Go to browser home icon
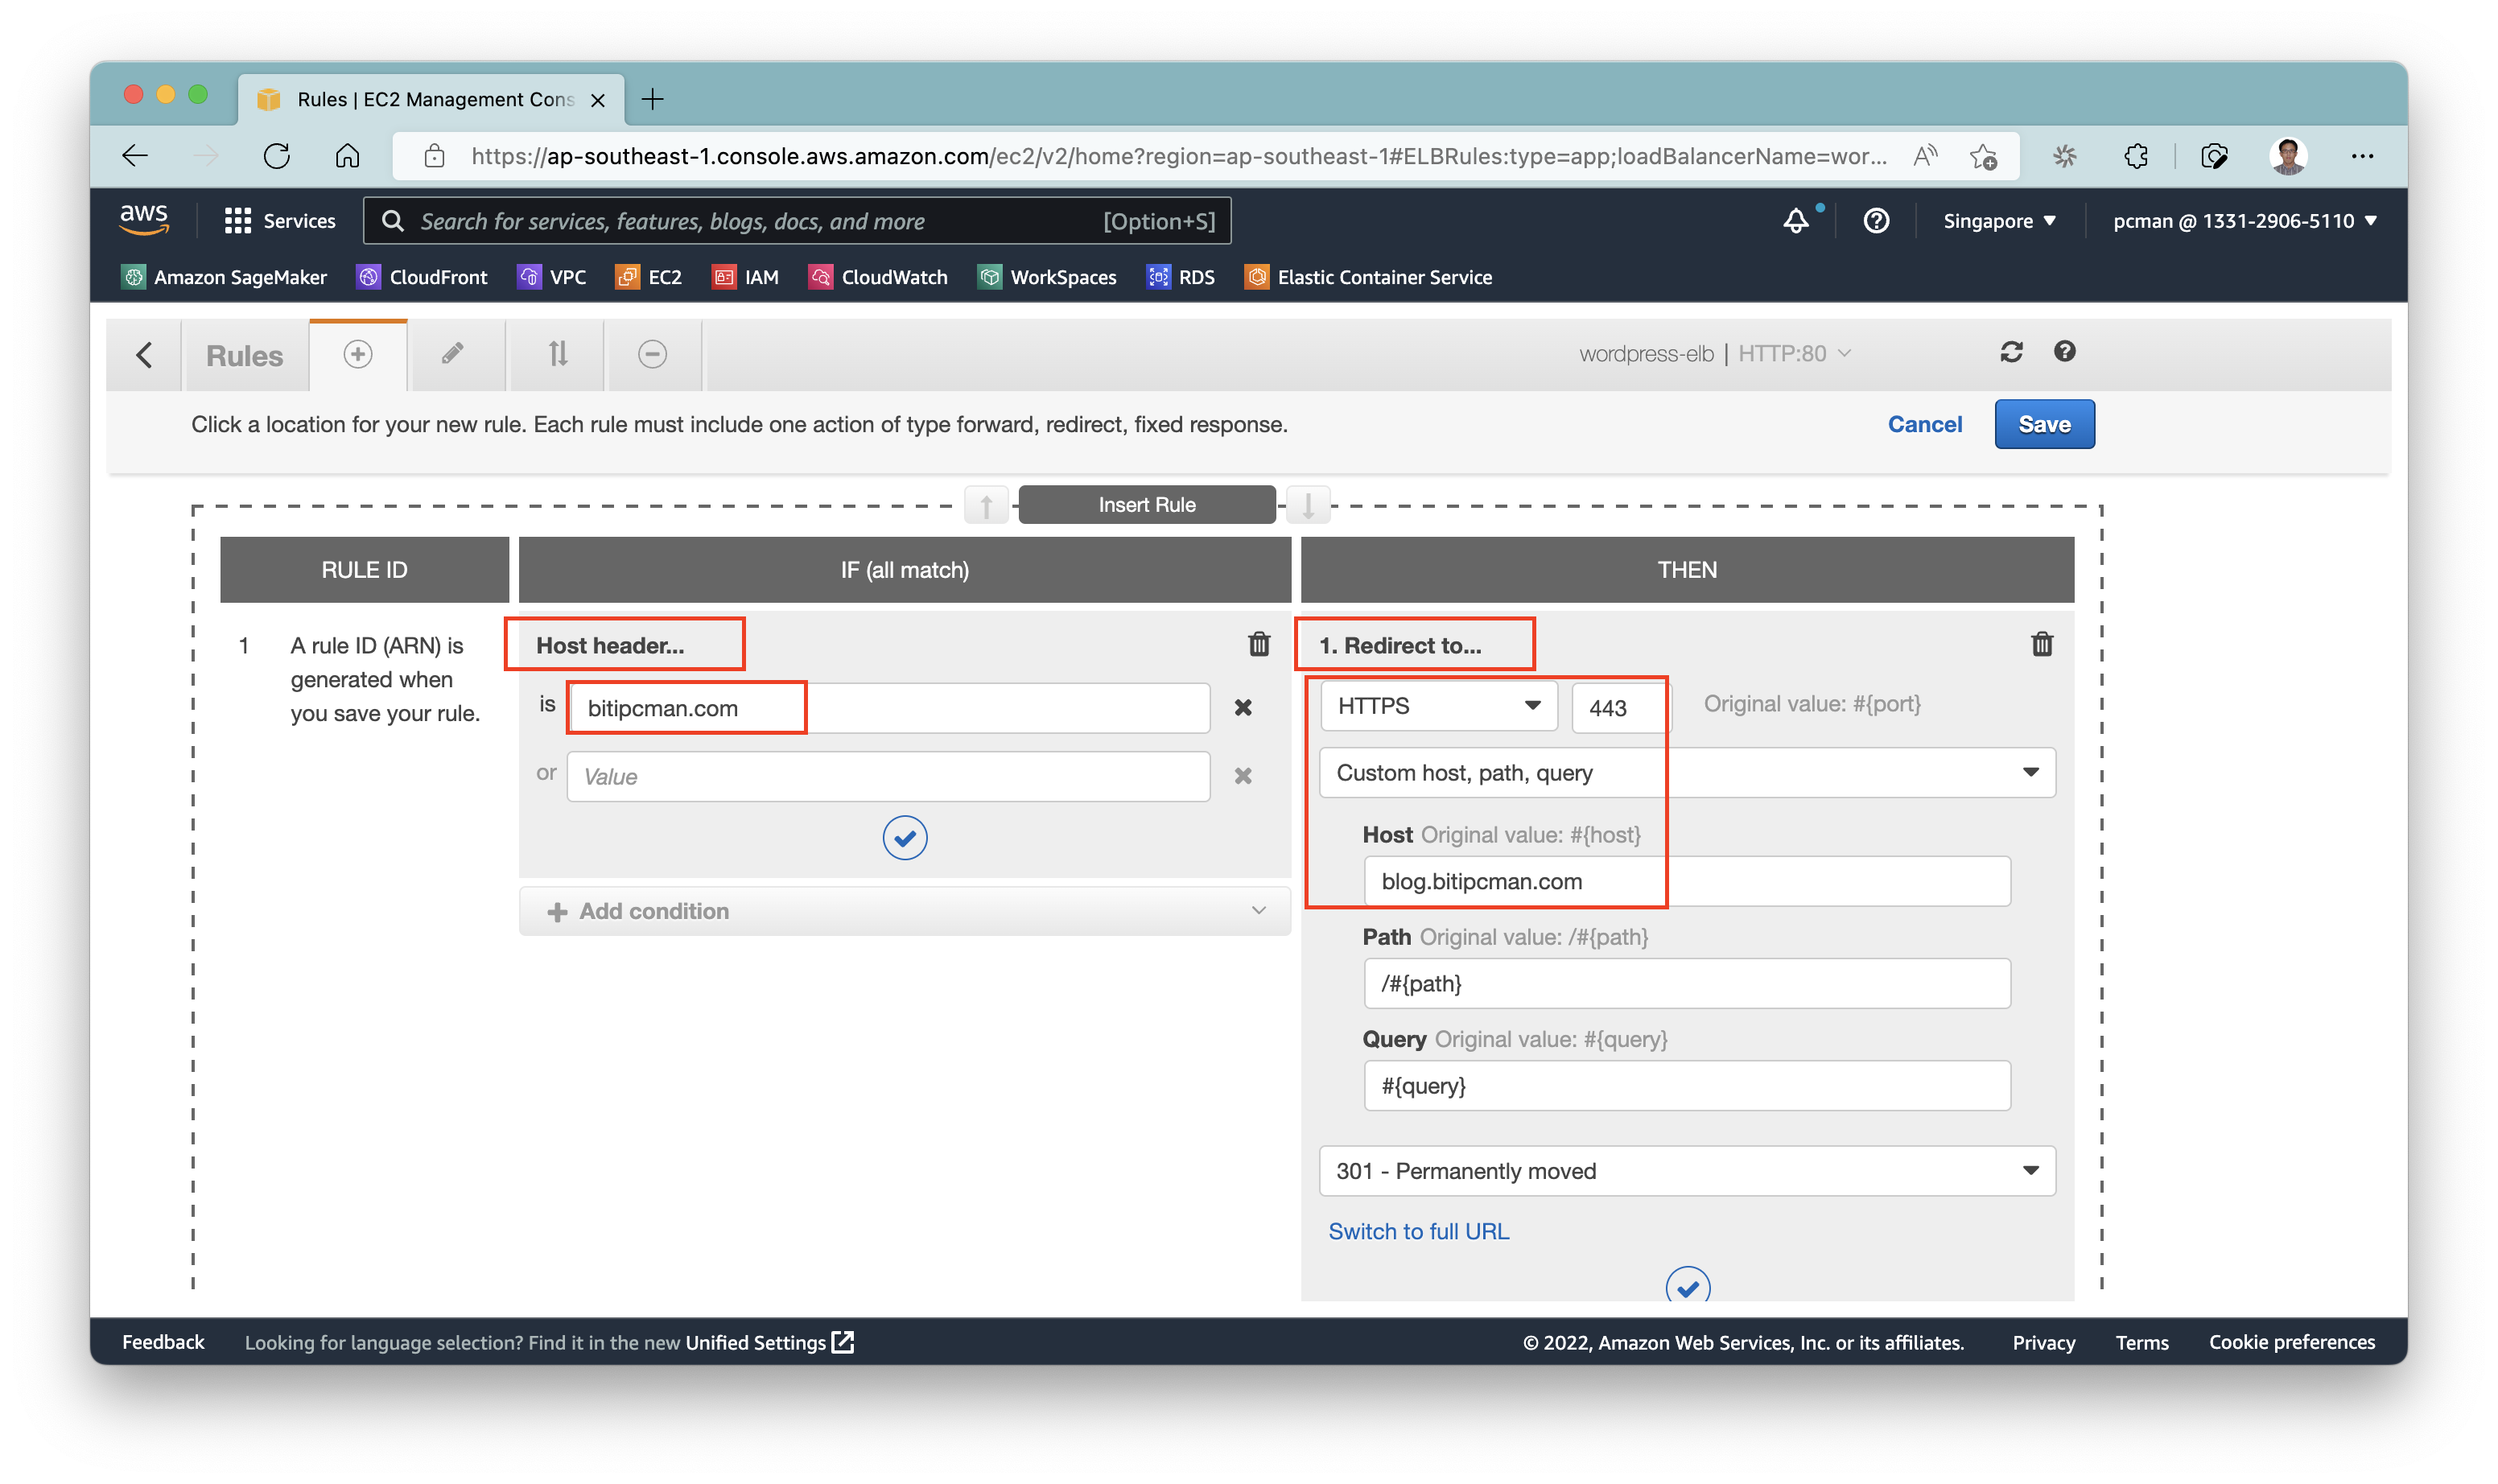The image size is (2498, 1484). click(x=347, y=156)
